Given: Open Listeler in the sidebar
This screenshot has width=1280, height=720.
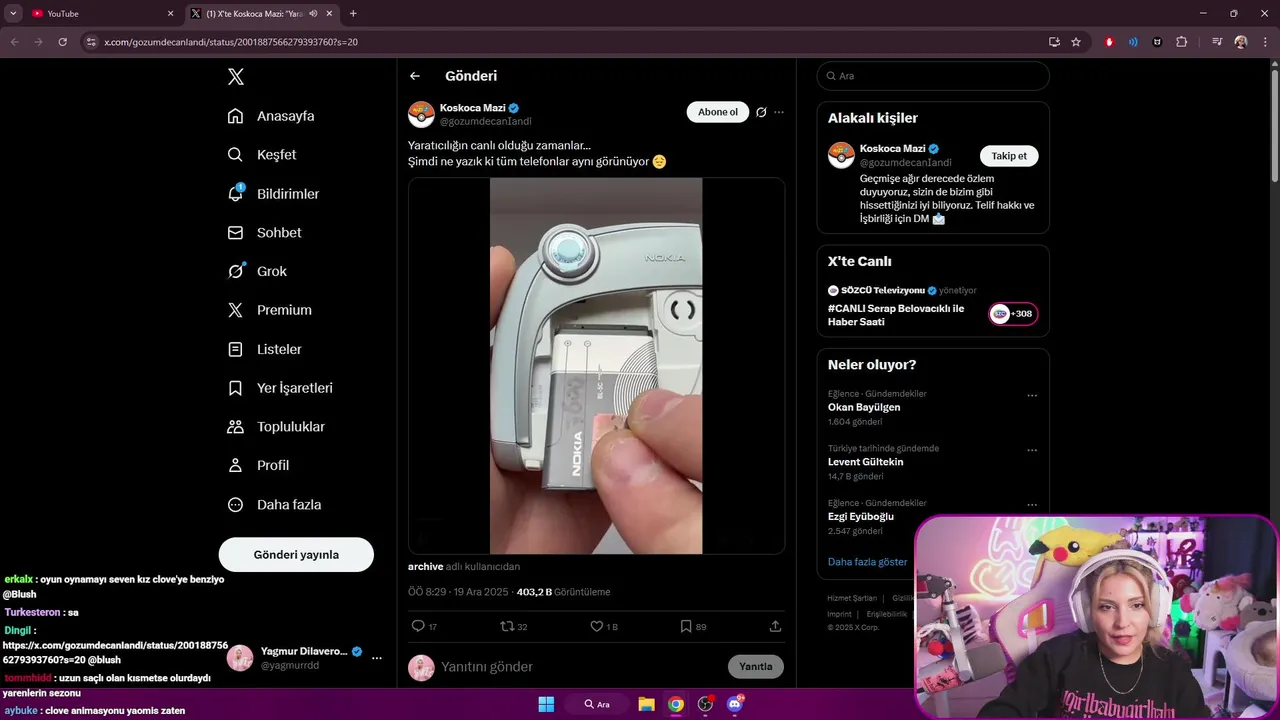Looking at the screenshot, I should click(x=264, y=349).
